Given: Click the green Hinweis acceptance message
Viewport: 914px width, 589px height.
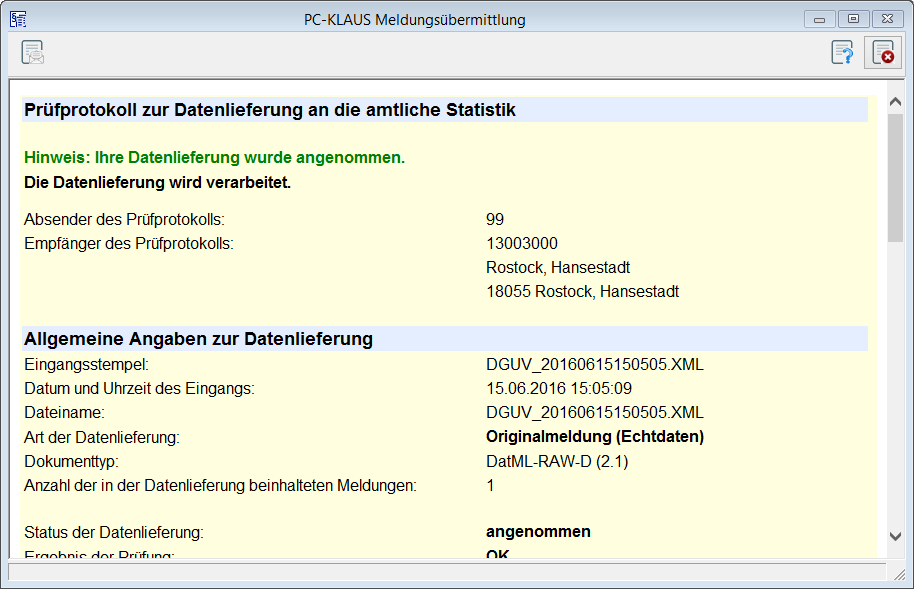Looking at the screenshot, I should (214, 158).
